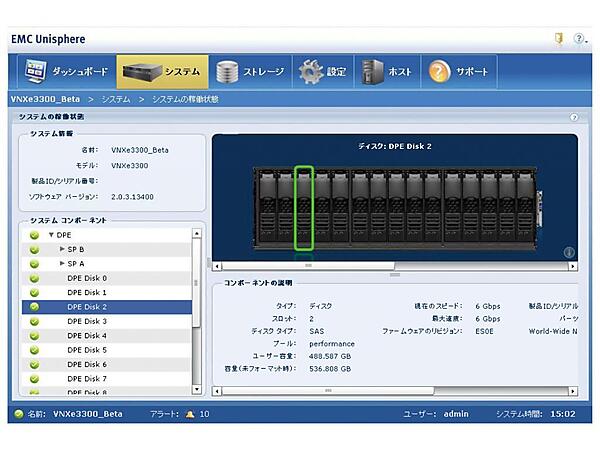
Task: Collapse the DPE tree node
Action: tap(51, 235)
